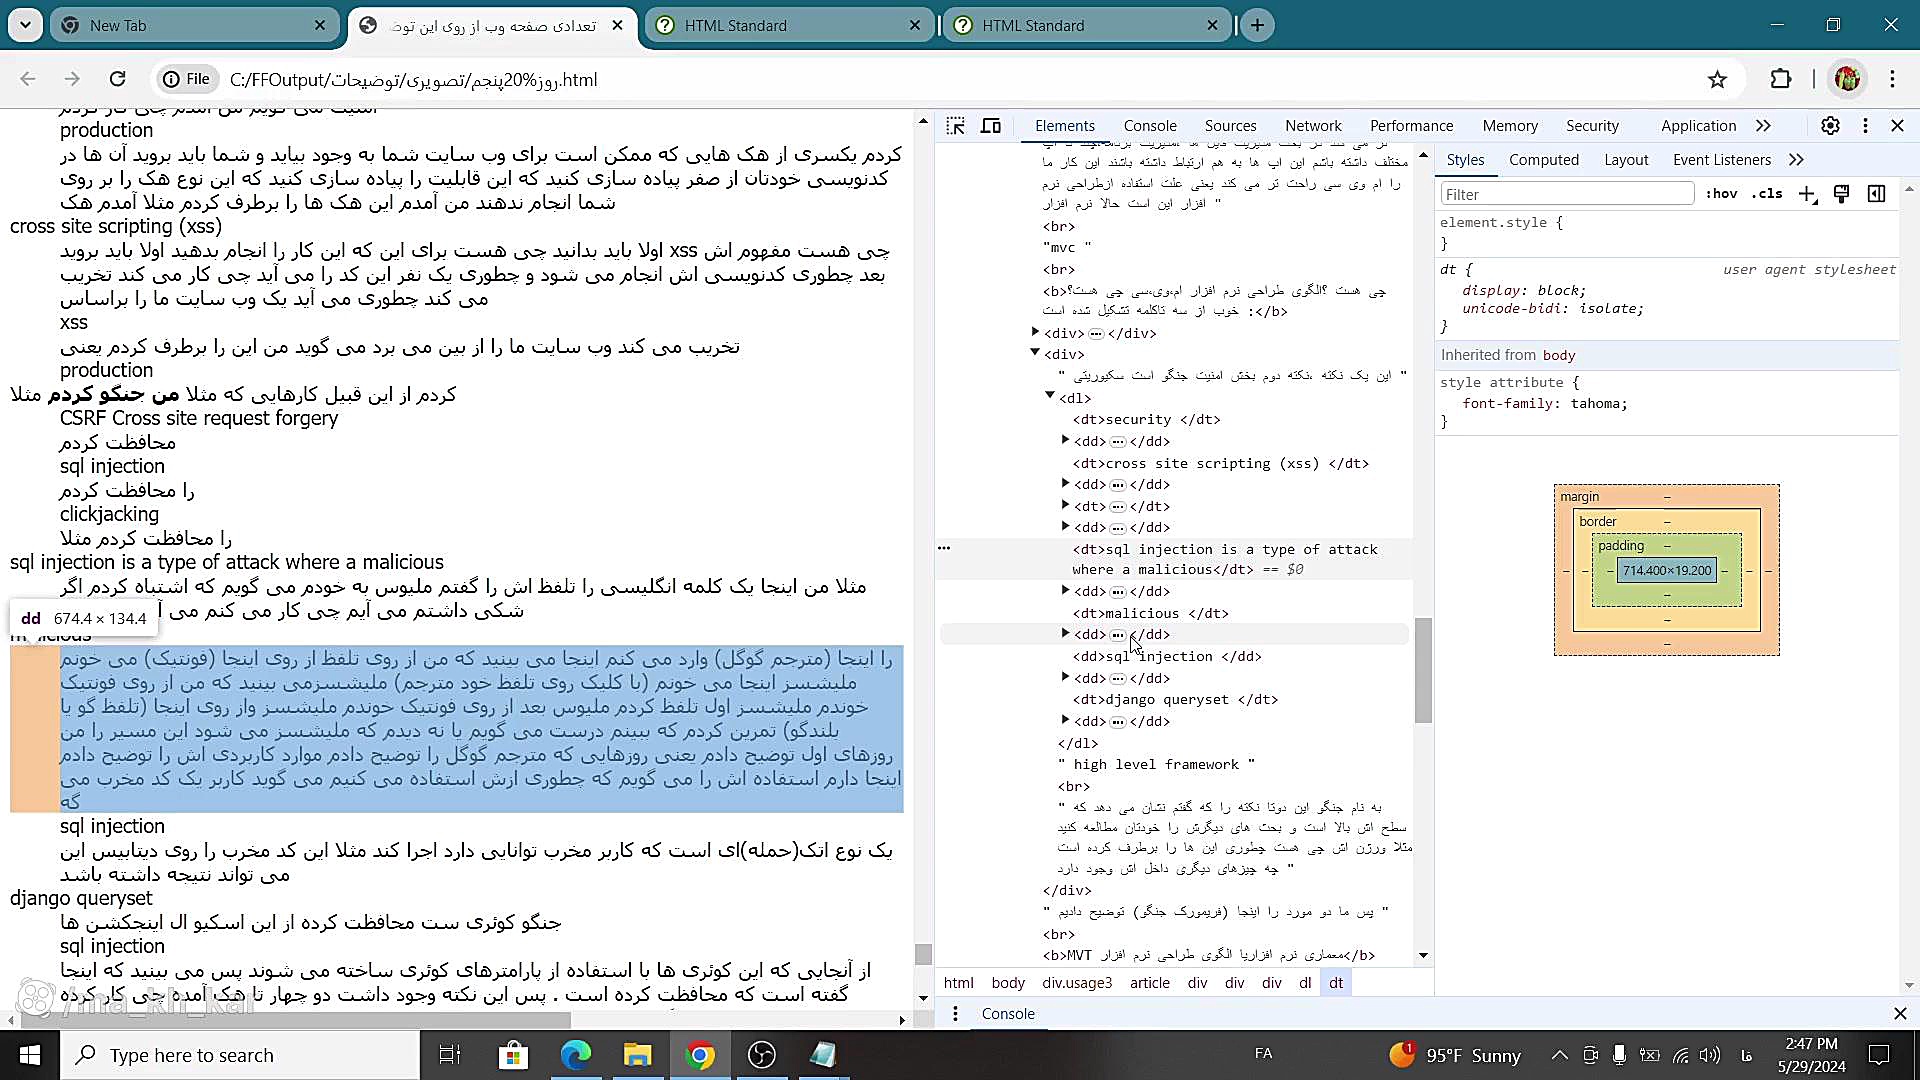Bookmark this page with star icon
This screenshot has width=1920, height=1080.
click(x=1717, y=79)
